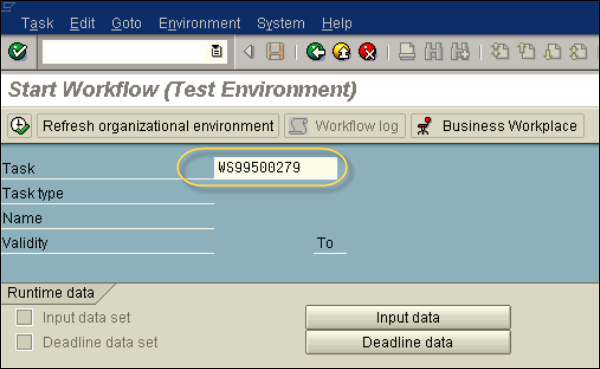Click the Last page icon
Viewport: 600px width, 369px height.
click(578, 52)
